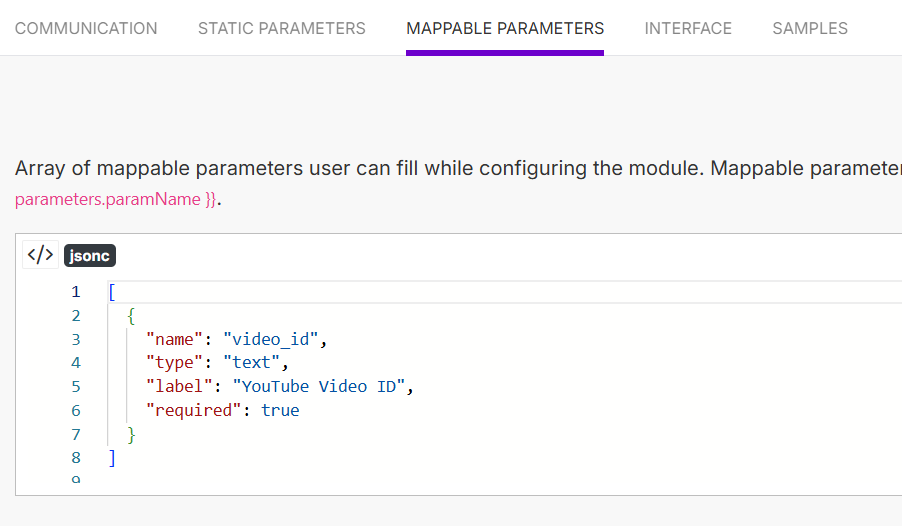Click the "name" key on line 3
The image size is (902, 526).
click(174, 340)
